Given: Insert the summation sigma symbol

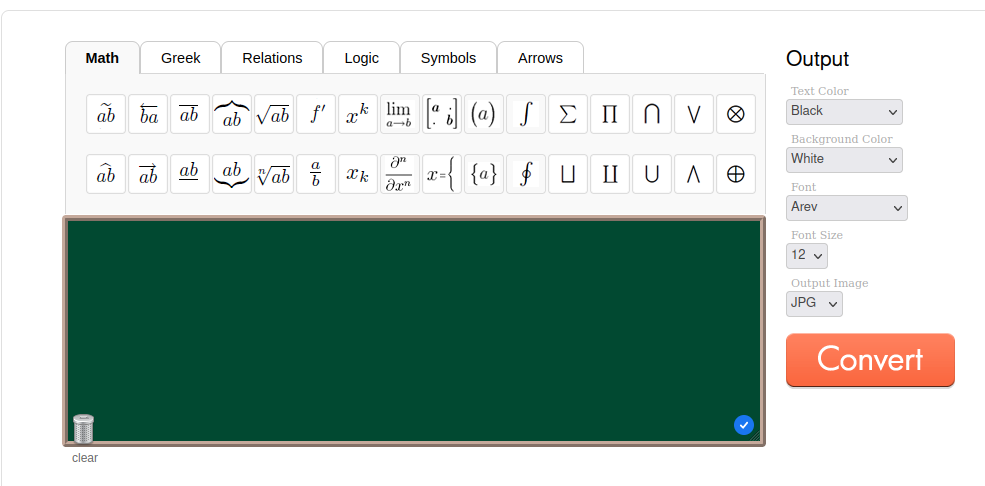Looking at the screenshot, I should [x=568, y=114].
